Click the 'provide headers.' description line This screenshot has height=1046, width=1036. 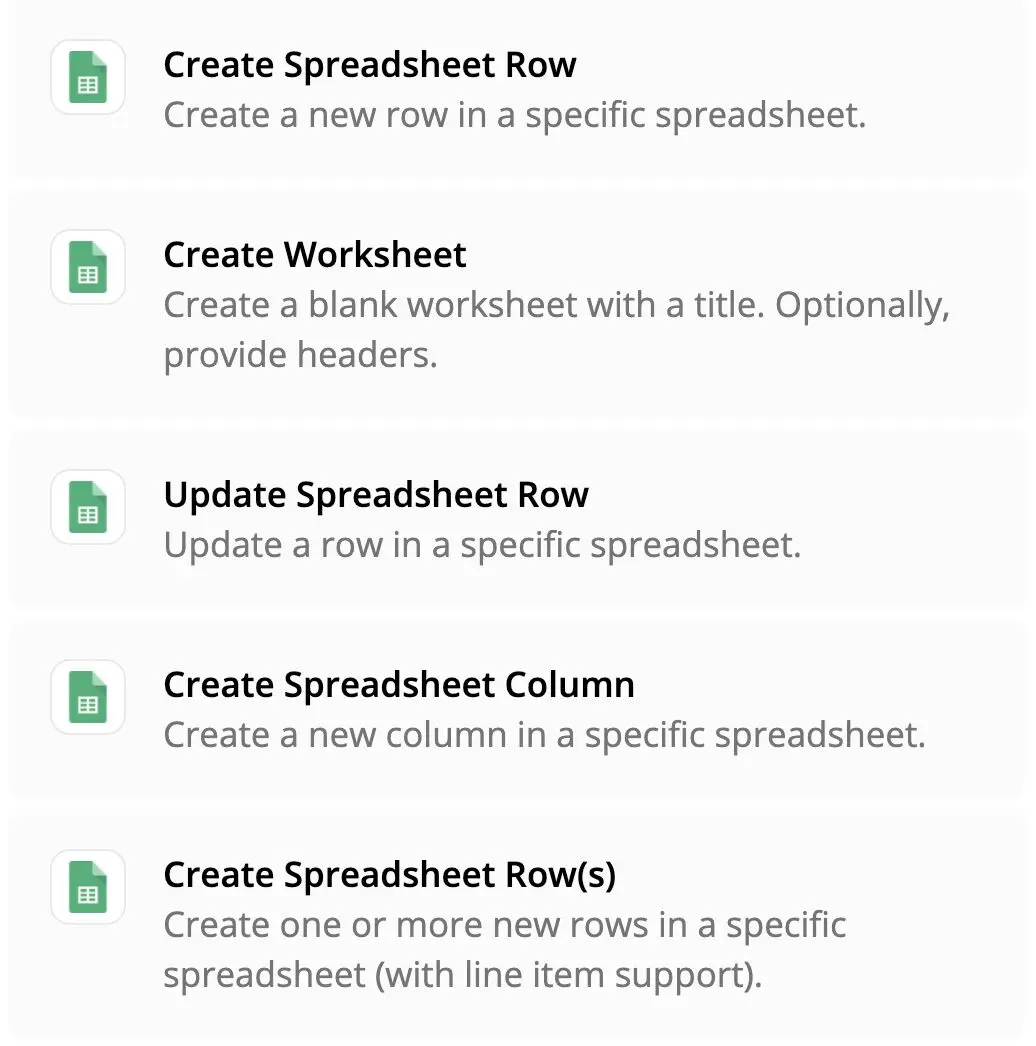301,356
